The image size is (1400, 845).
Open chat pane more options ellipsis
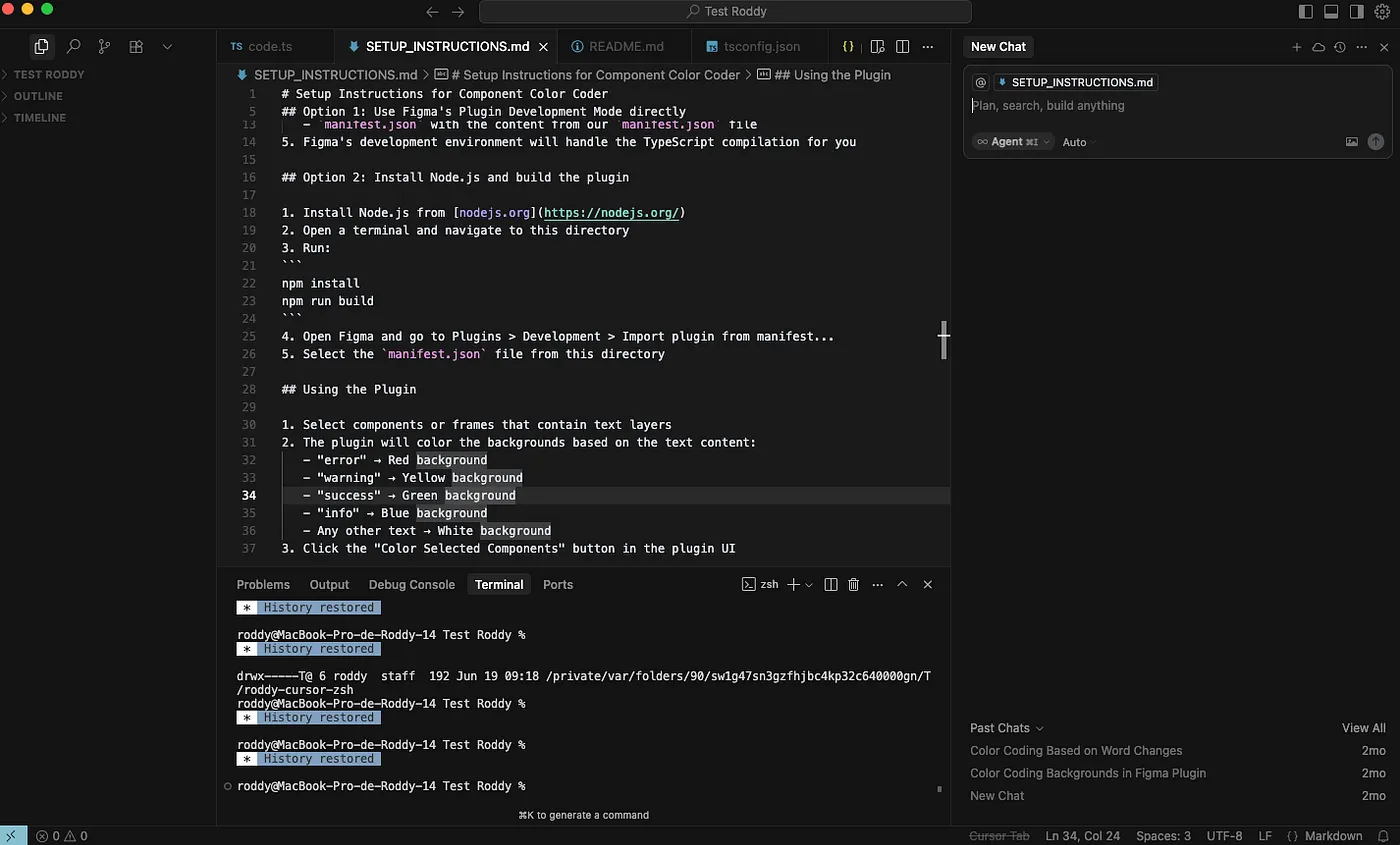pos(1361,47)
